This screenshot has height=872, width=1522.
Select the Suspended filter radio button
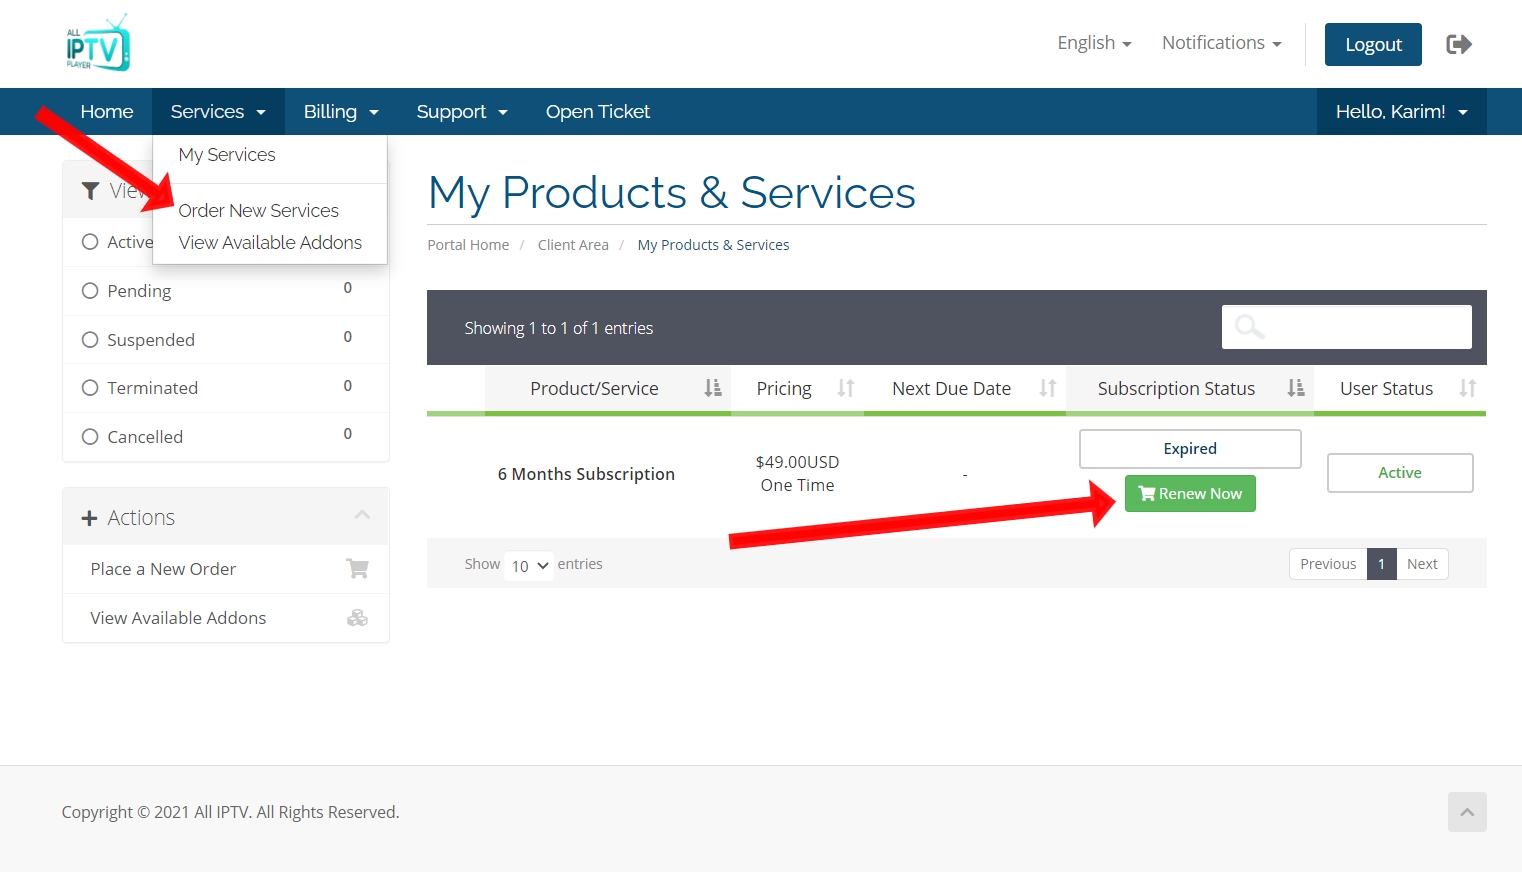click(90, 340)
